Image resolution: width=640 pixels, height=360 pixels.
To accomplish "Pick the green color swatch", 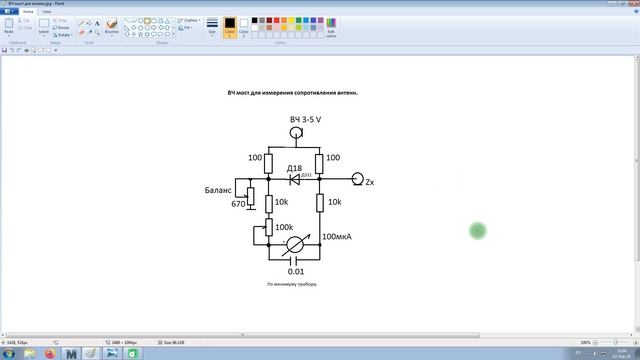I will [299, 20].
